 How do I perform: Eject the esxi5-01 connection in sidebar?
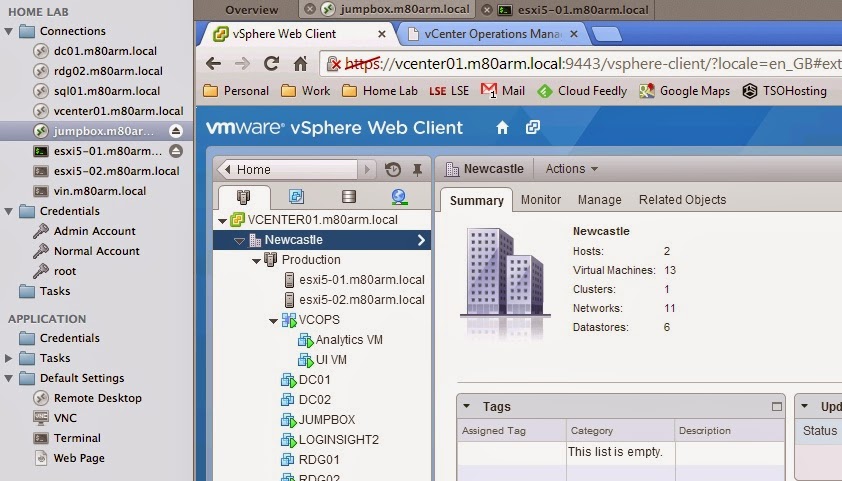pos(176,151)
